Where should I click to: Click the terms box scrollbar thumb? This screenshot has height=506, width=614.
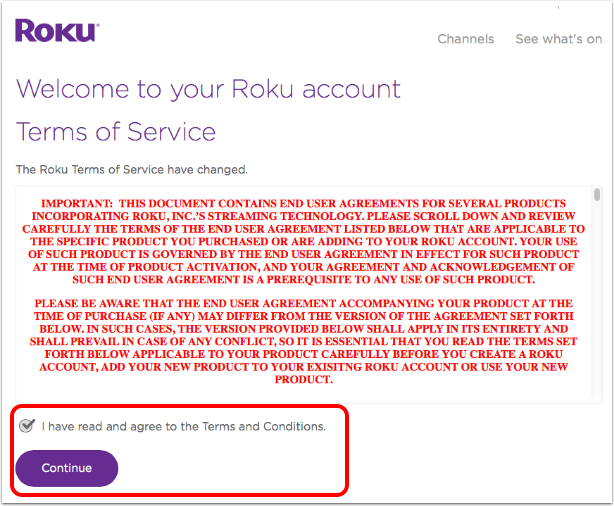point(597,195)
